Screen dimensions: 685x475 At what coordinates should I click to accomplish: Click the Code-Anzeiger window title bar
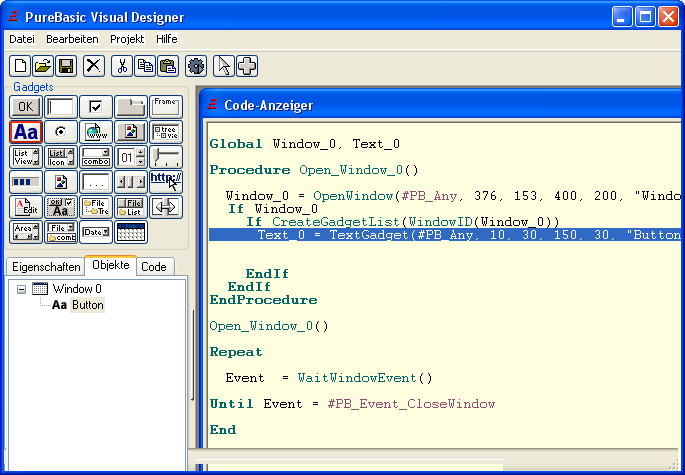tap(441, 105)
